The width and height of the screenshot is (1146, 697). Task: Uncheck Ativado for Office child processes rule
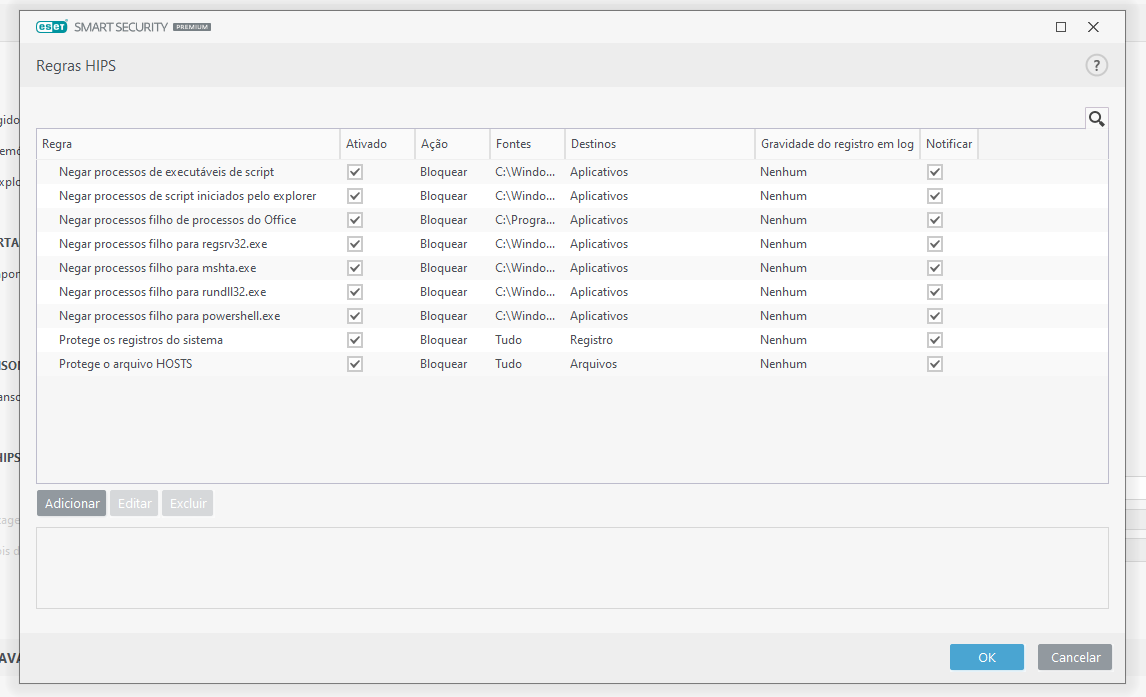355,220
